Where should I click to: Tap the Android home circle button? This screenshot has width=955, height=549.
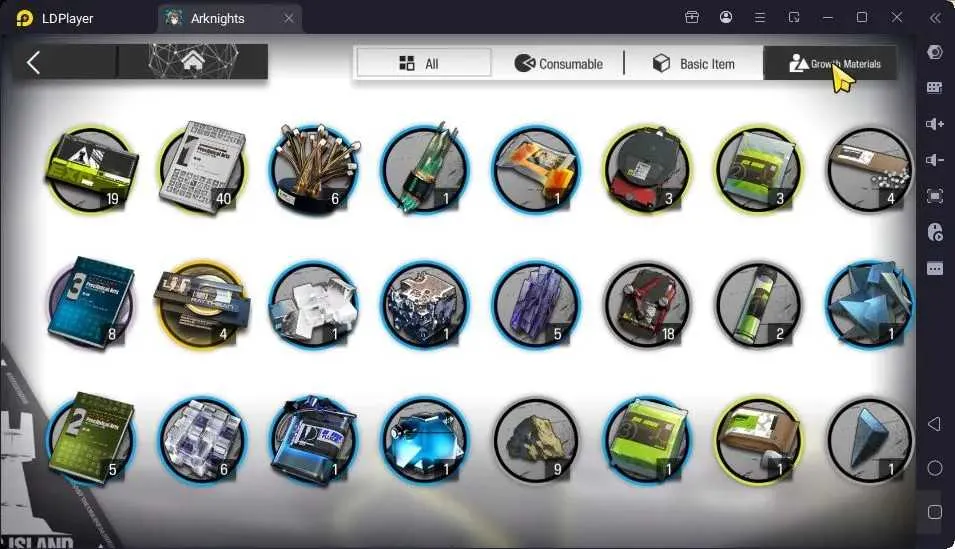click(934, 468)
